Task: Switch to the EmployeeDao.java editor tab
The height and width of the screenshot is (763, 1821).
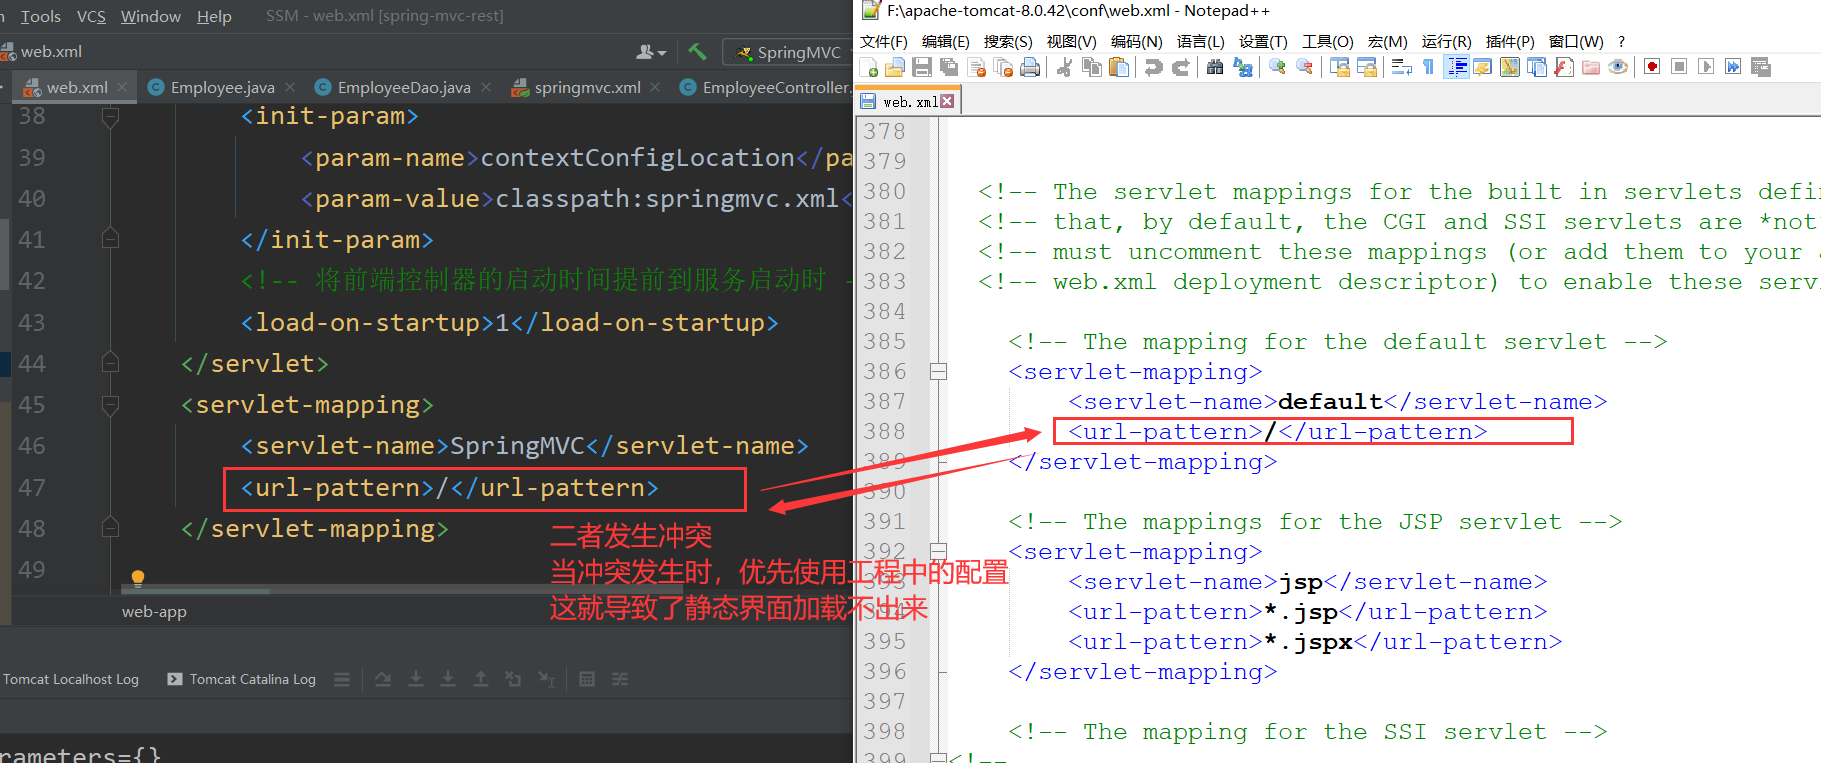Action: pos(404,87)
